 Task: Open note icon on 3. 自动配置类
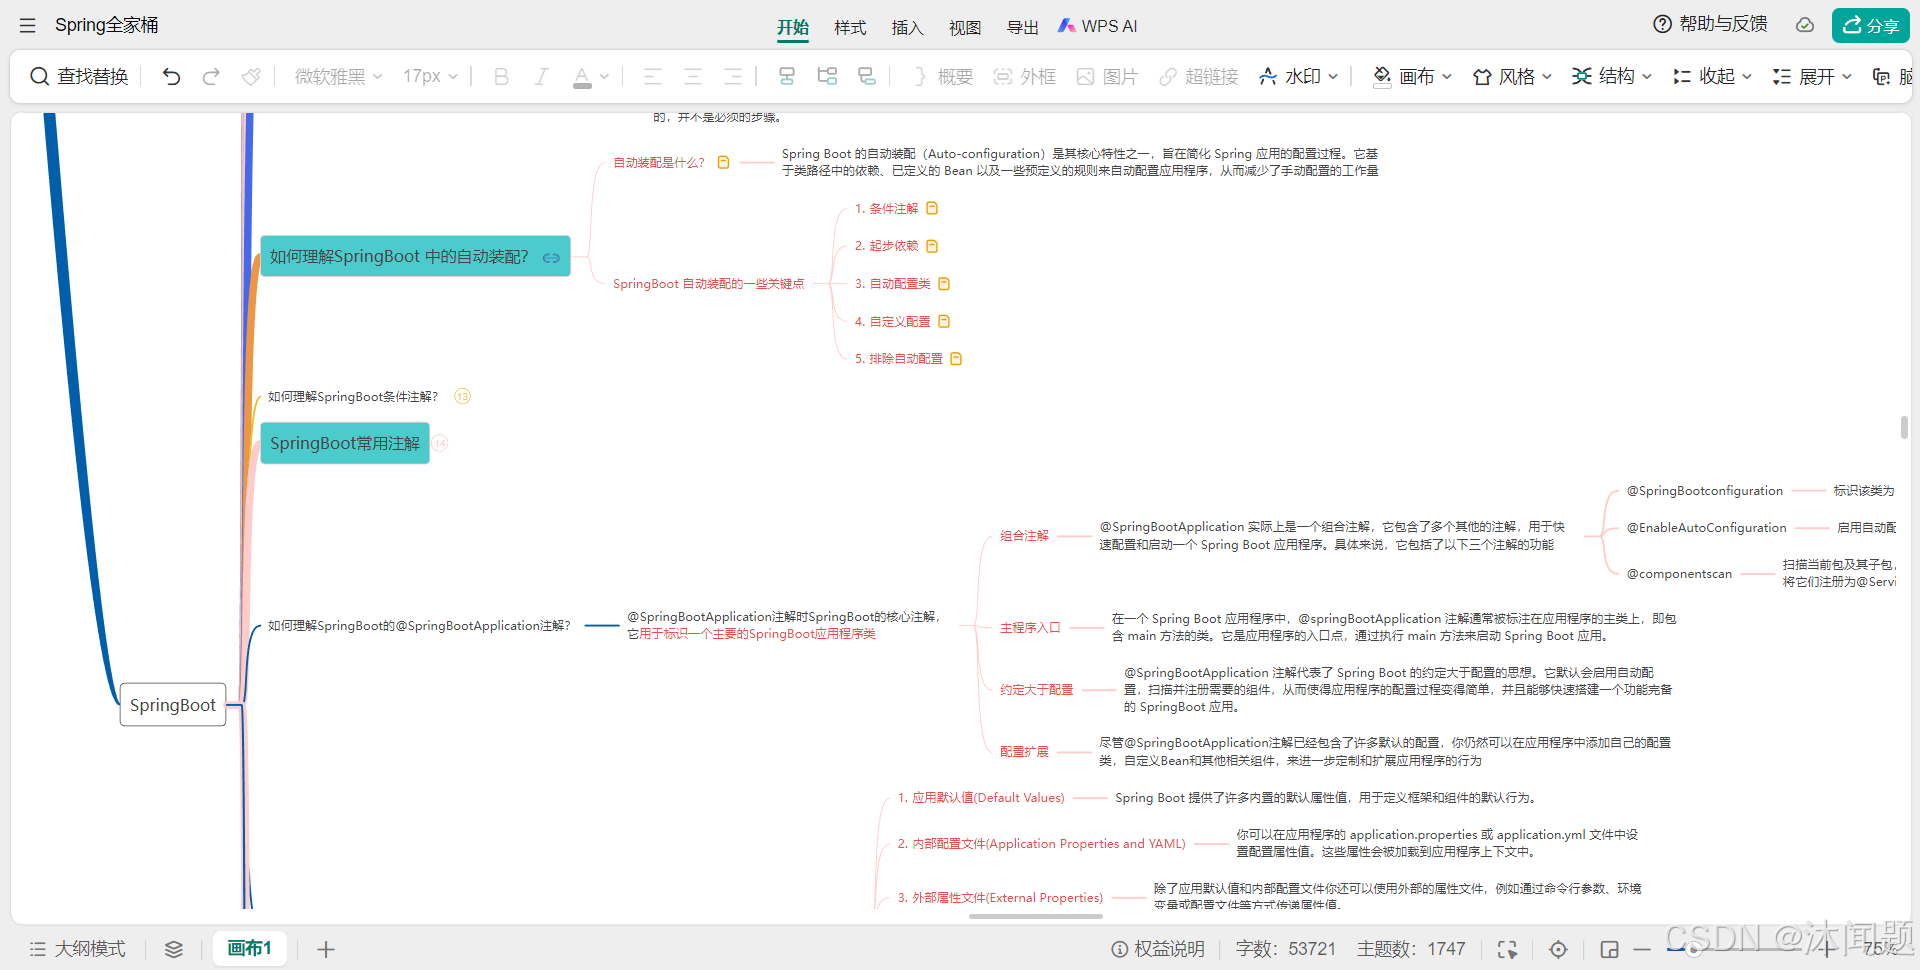coord(944,284)
